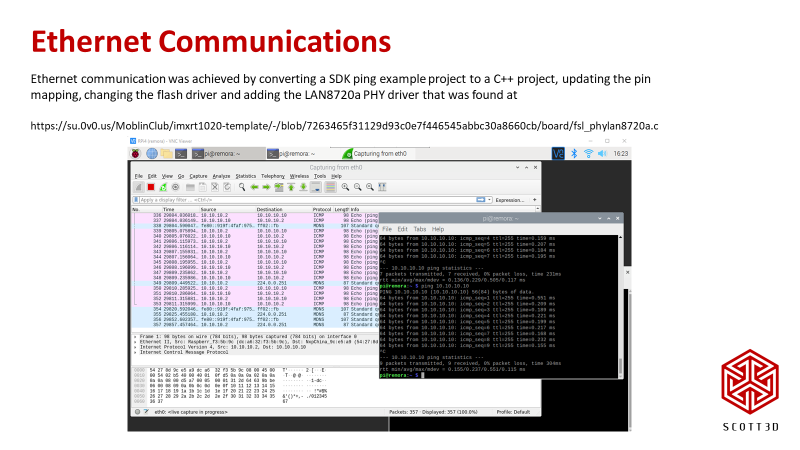The width and height of the screenshot is (800, 450).
Task: Save the capture file from the toolbar
Action: (x=203, y=187)
